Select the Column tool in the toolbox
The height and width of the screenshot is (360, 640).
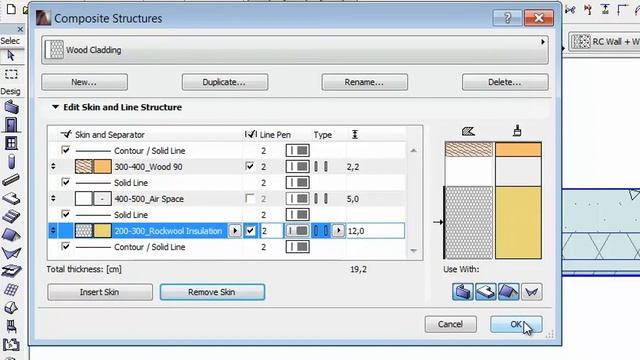[11, 161]
